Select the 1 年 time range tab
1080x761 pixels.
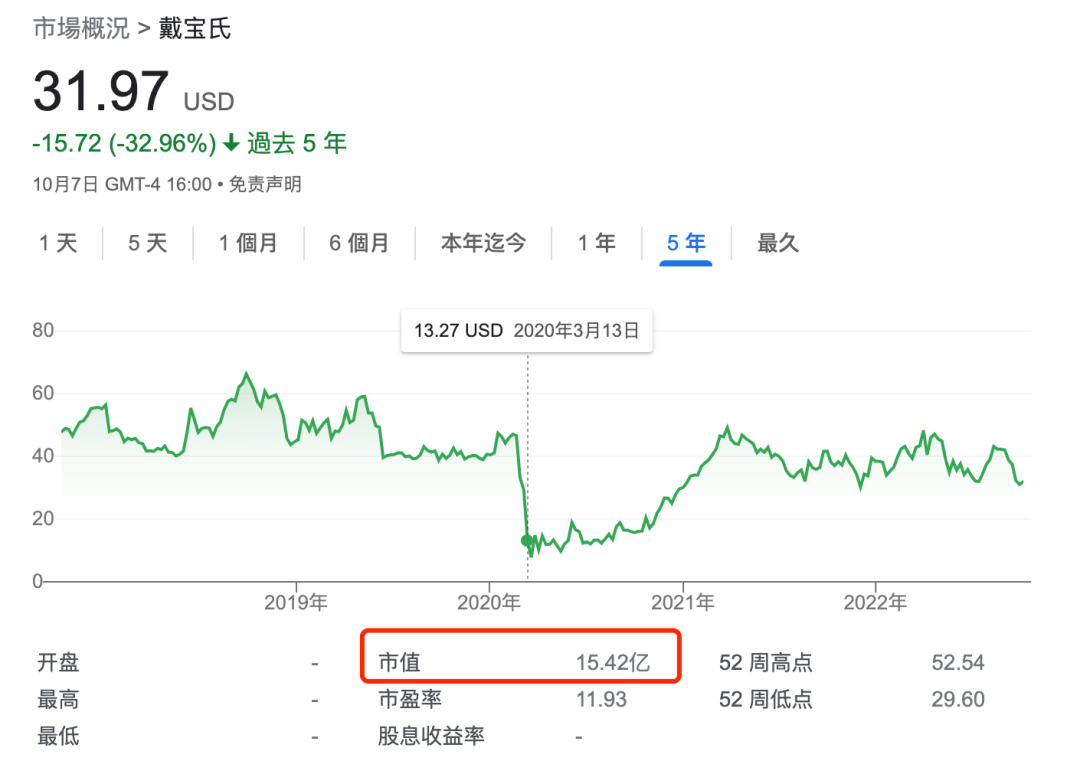pyautogui.click(x=596, y=243)
